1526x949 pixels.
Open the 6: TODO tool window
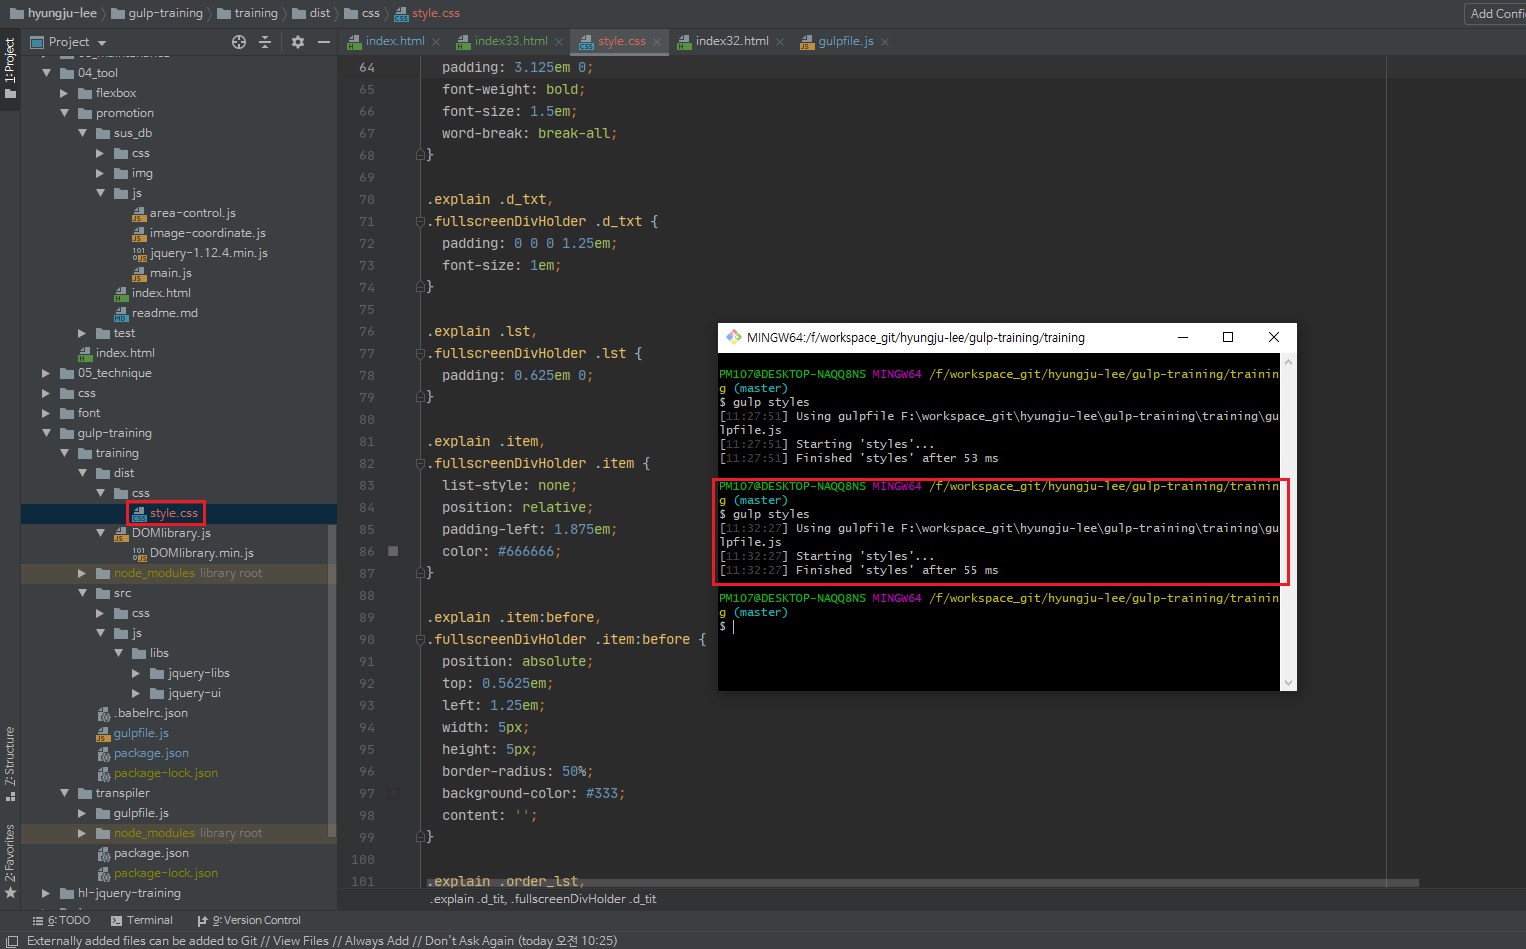[x=61, y=920]
